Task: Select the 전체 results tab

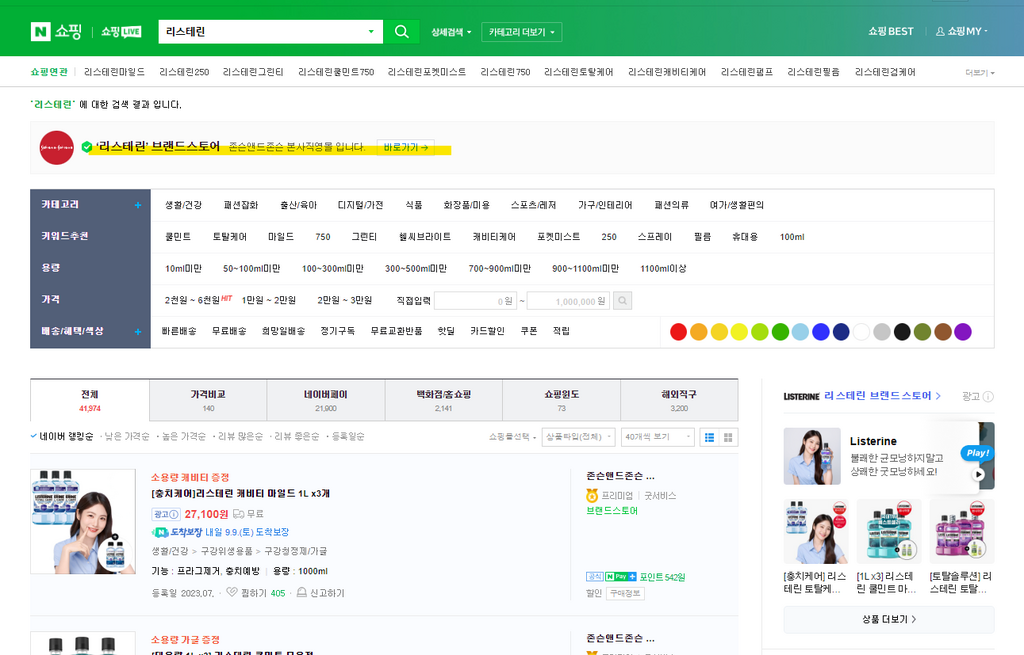Action: tap(90, 400)
